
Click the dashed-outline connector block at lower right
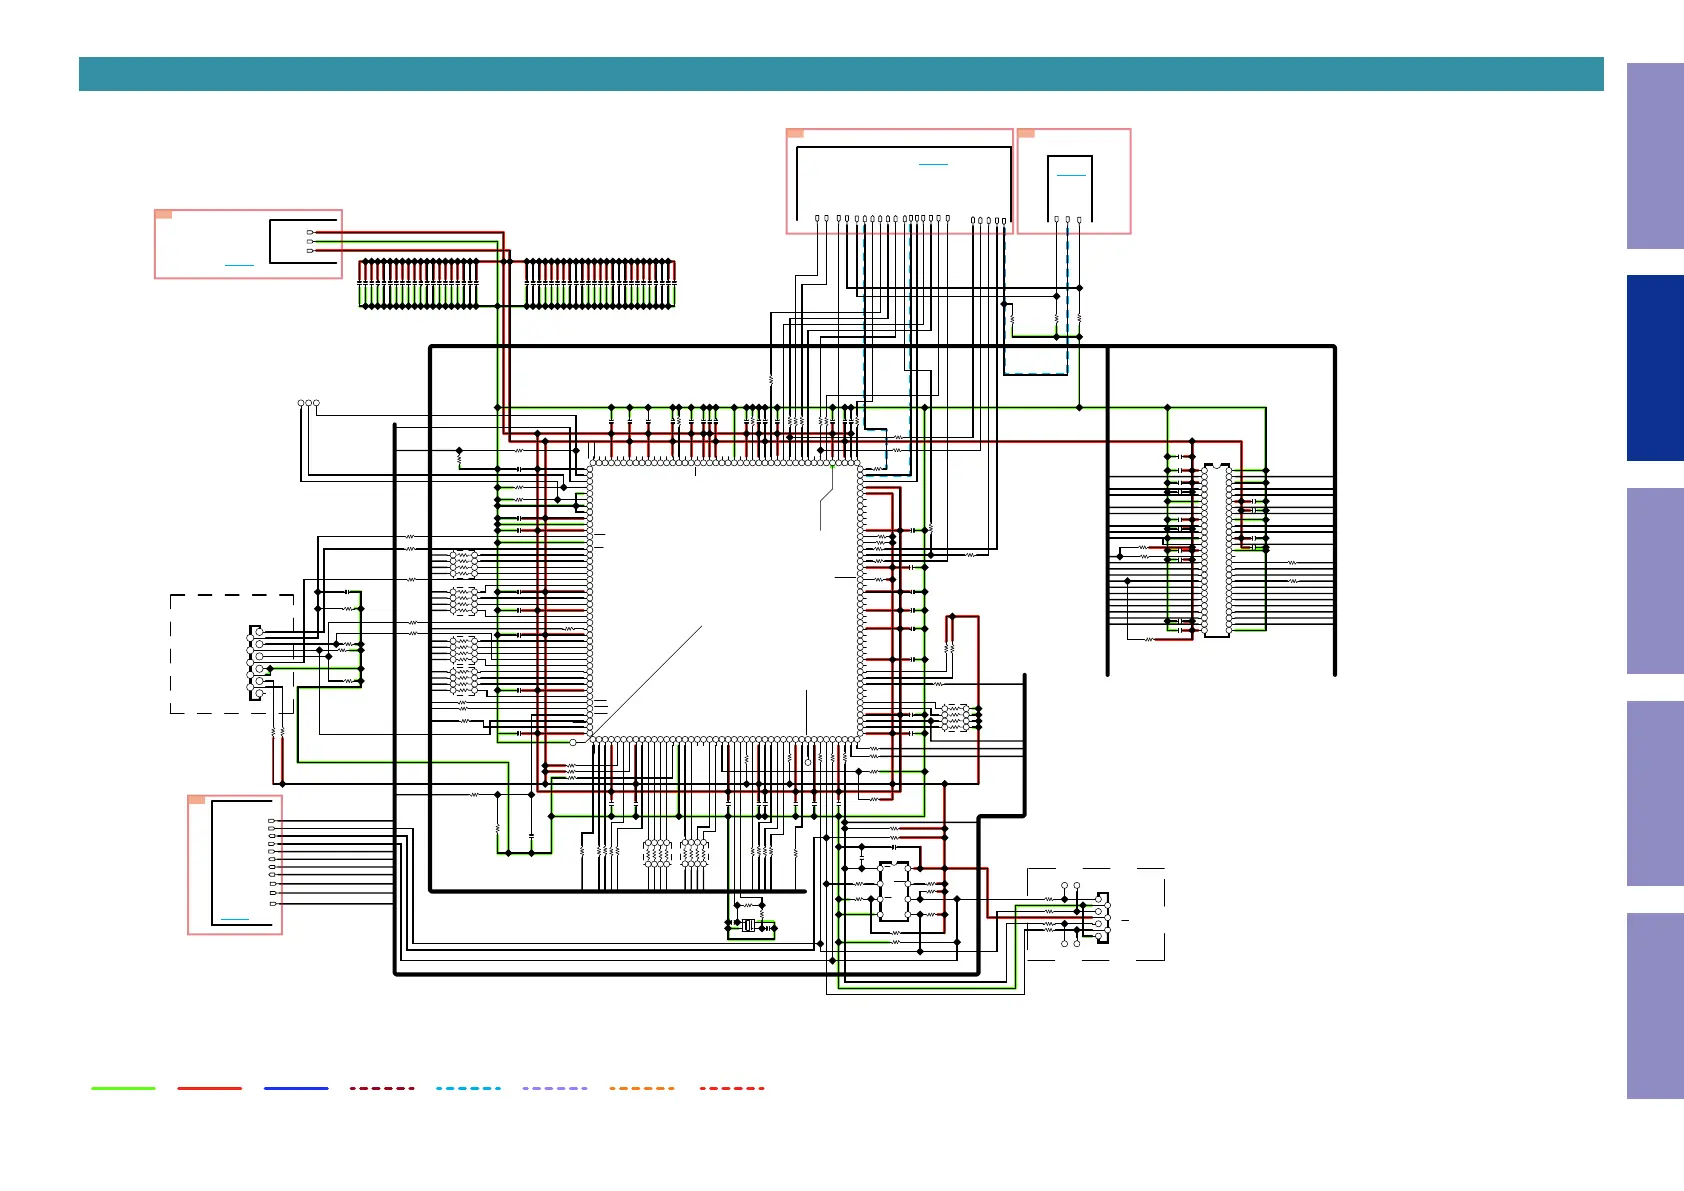coord(1096,914)
